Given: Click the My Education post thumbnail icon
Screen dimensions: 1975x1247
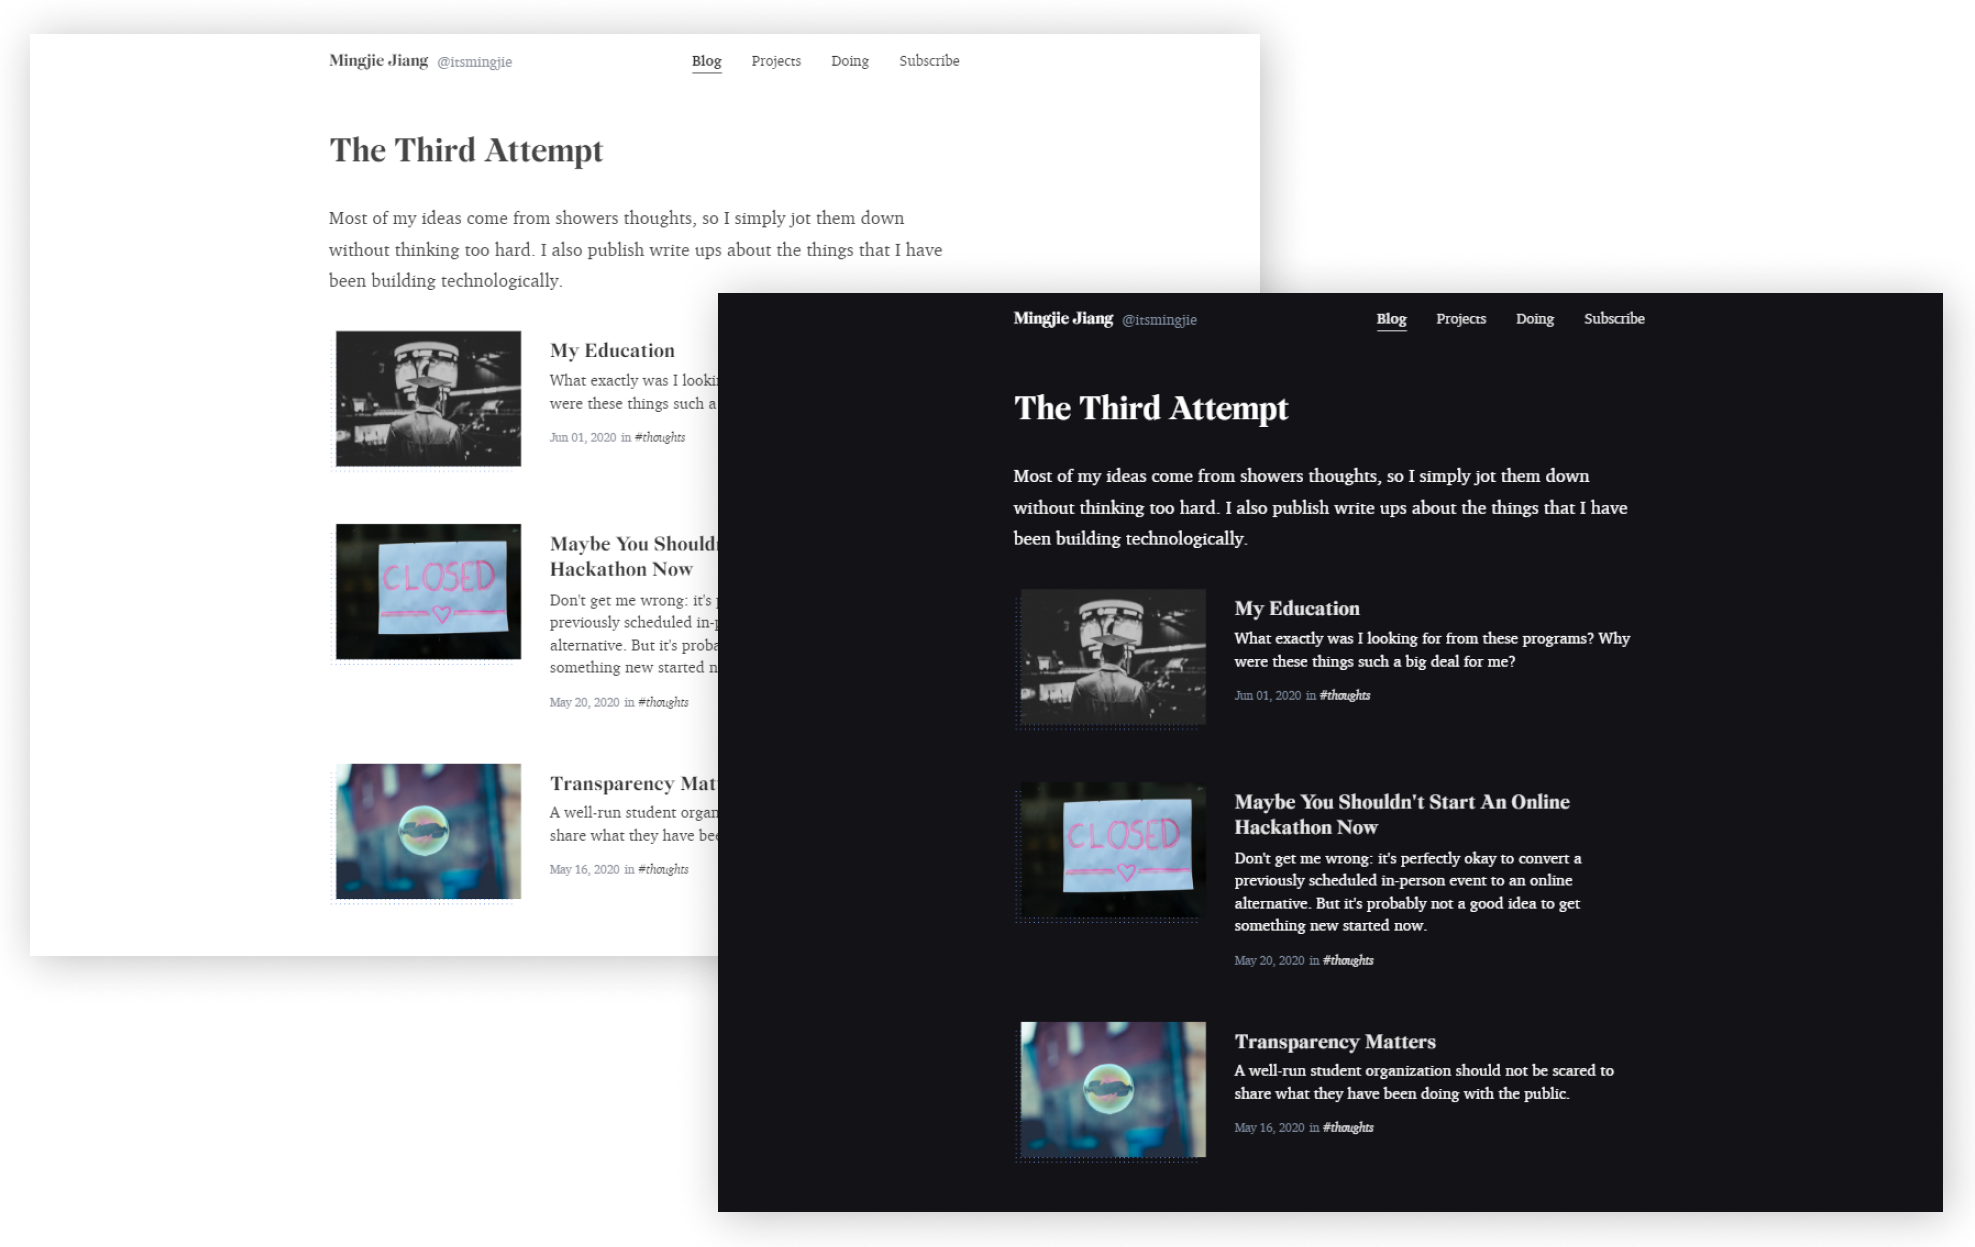Looking at the screenshot, I should 429,397.
